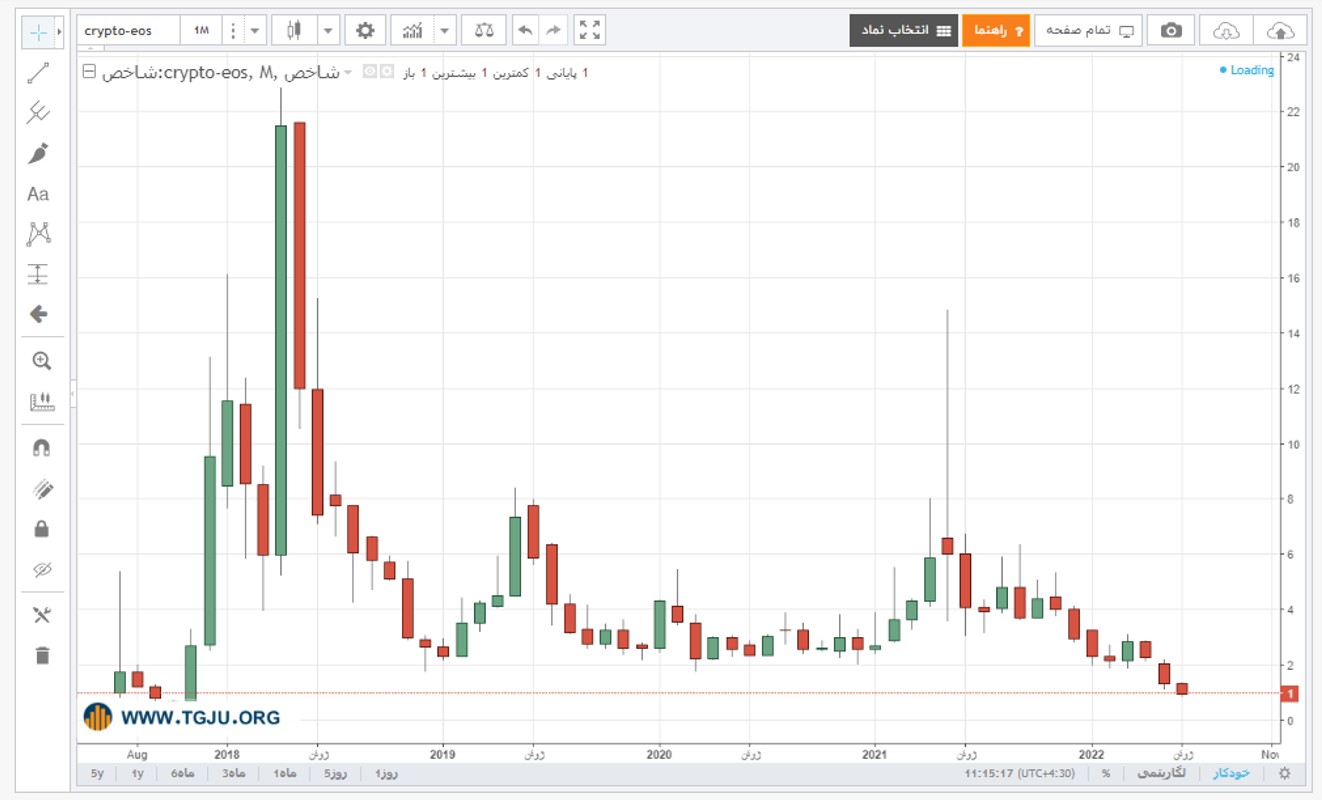Click the orange راهنما help button
Image resolution: width=1322 pixels, height=800 pixels.
click(x=996, y=31)
